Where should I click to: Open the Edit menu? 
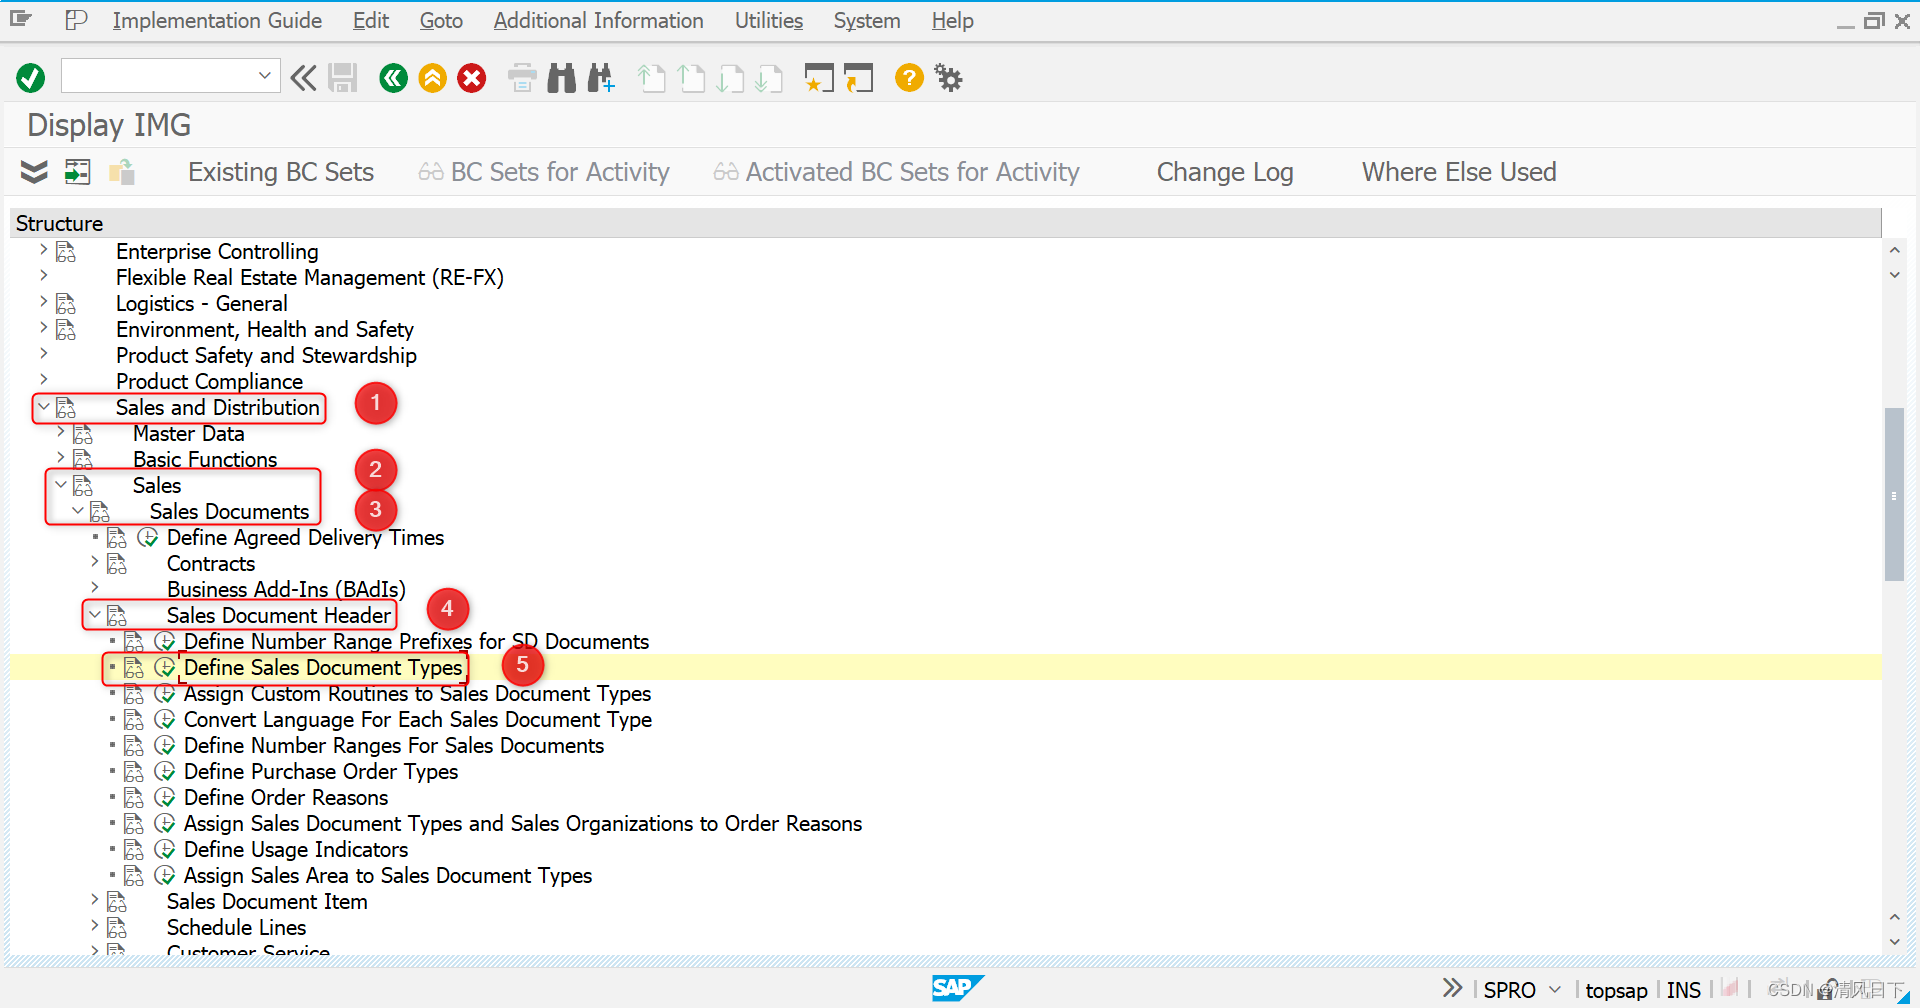pos(371,20)
